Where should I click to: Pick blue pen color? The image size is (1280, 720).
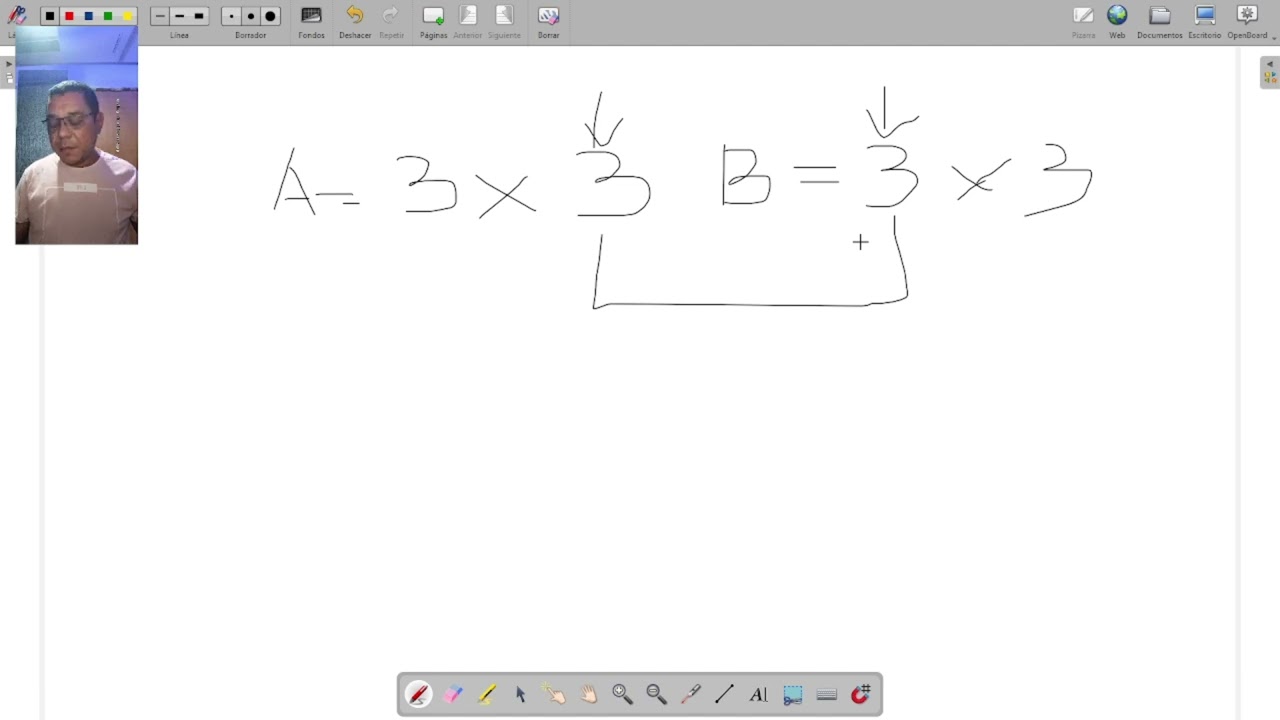pos(88,16)
